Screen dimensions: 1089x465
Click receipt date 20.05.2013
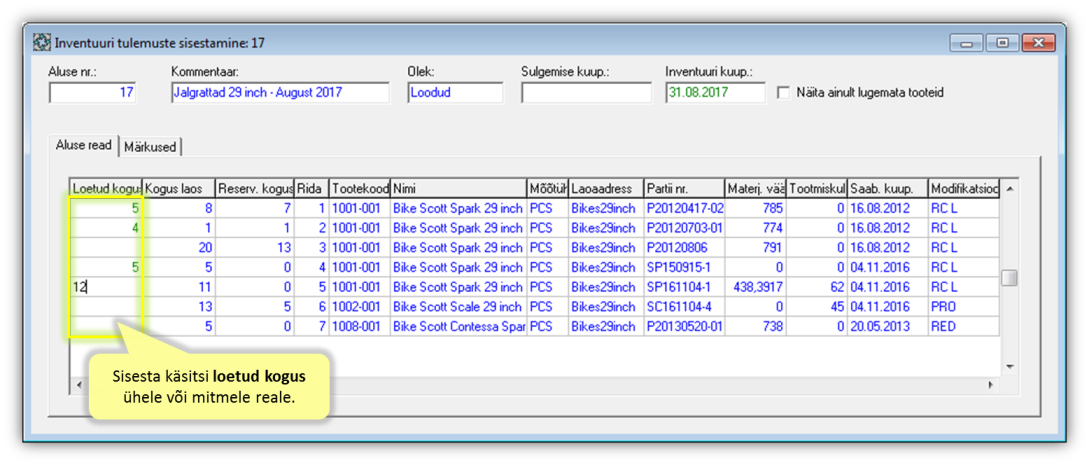[888, 326]
